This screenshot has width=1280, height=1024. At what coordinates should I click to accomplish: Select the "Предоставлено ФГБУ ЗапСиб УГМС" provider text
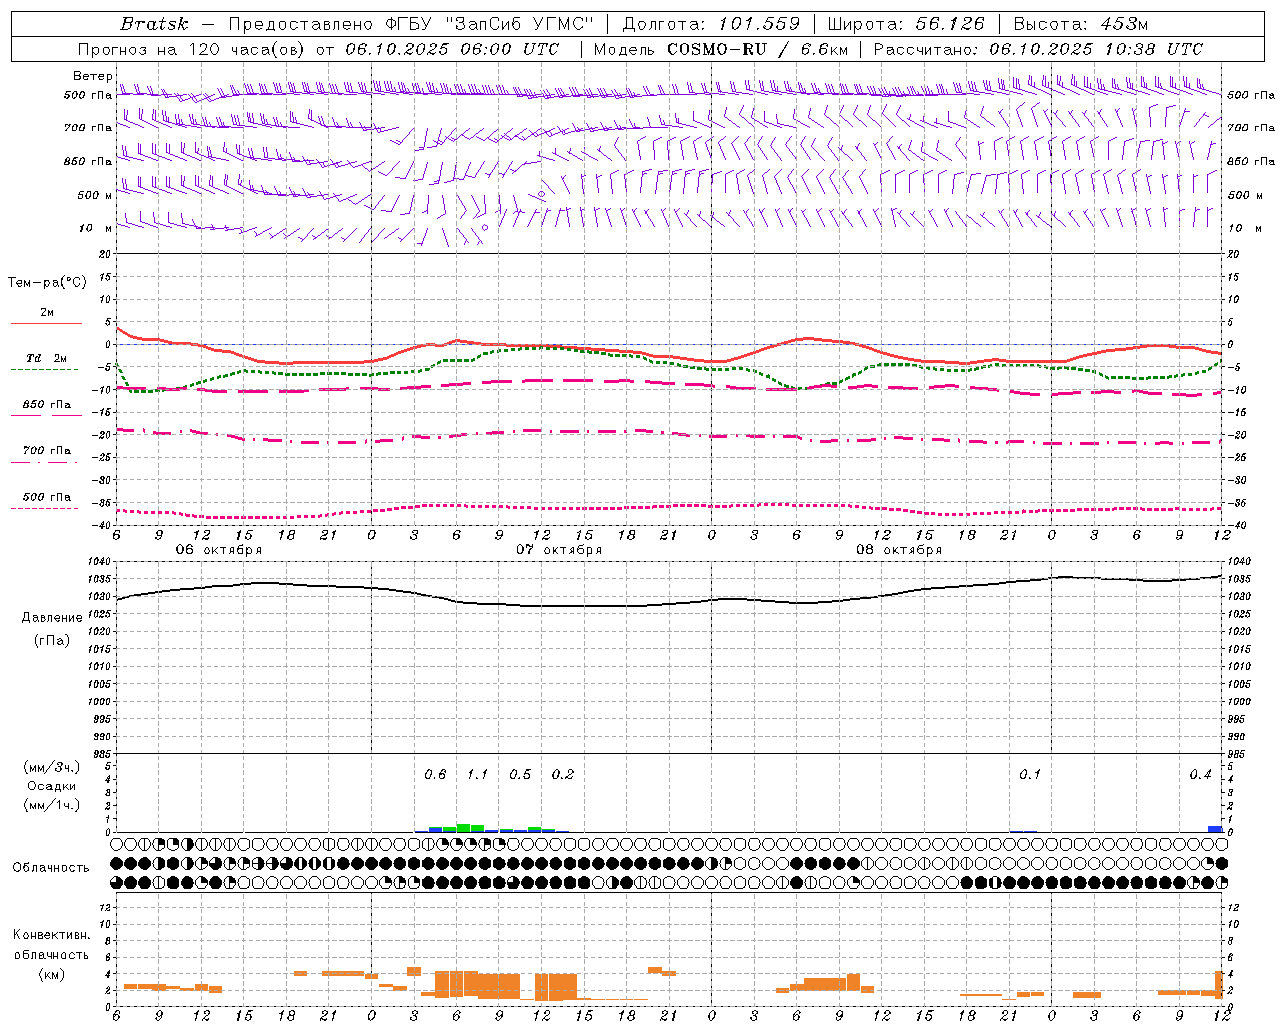412,24
